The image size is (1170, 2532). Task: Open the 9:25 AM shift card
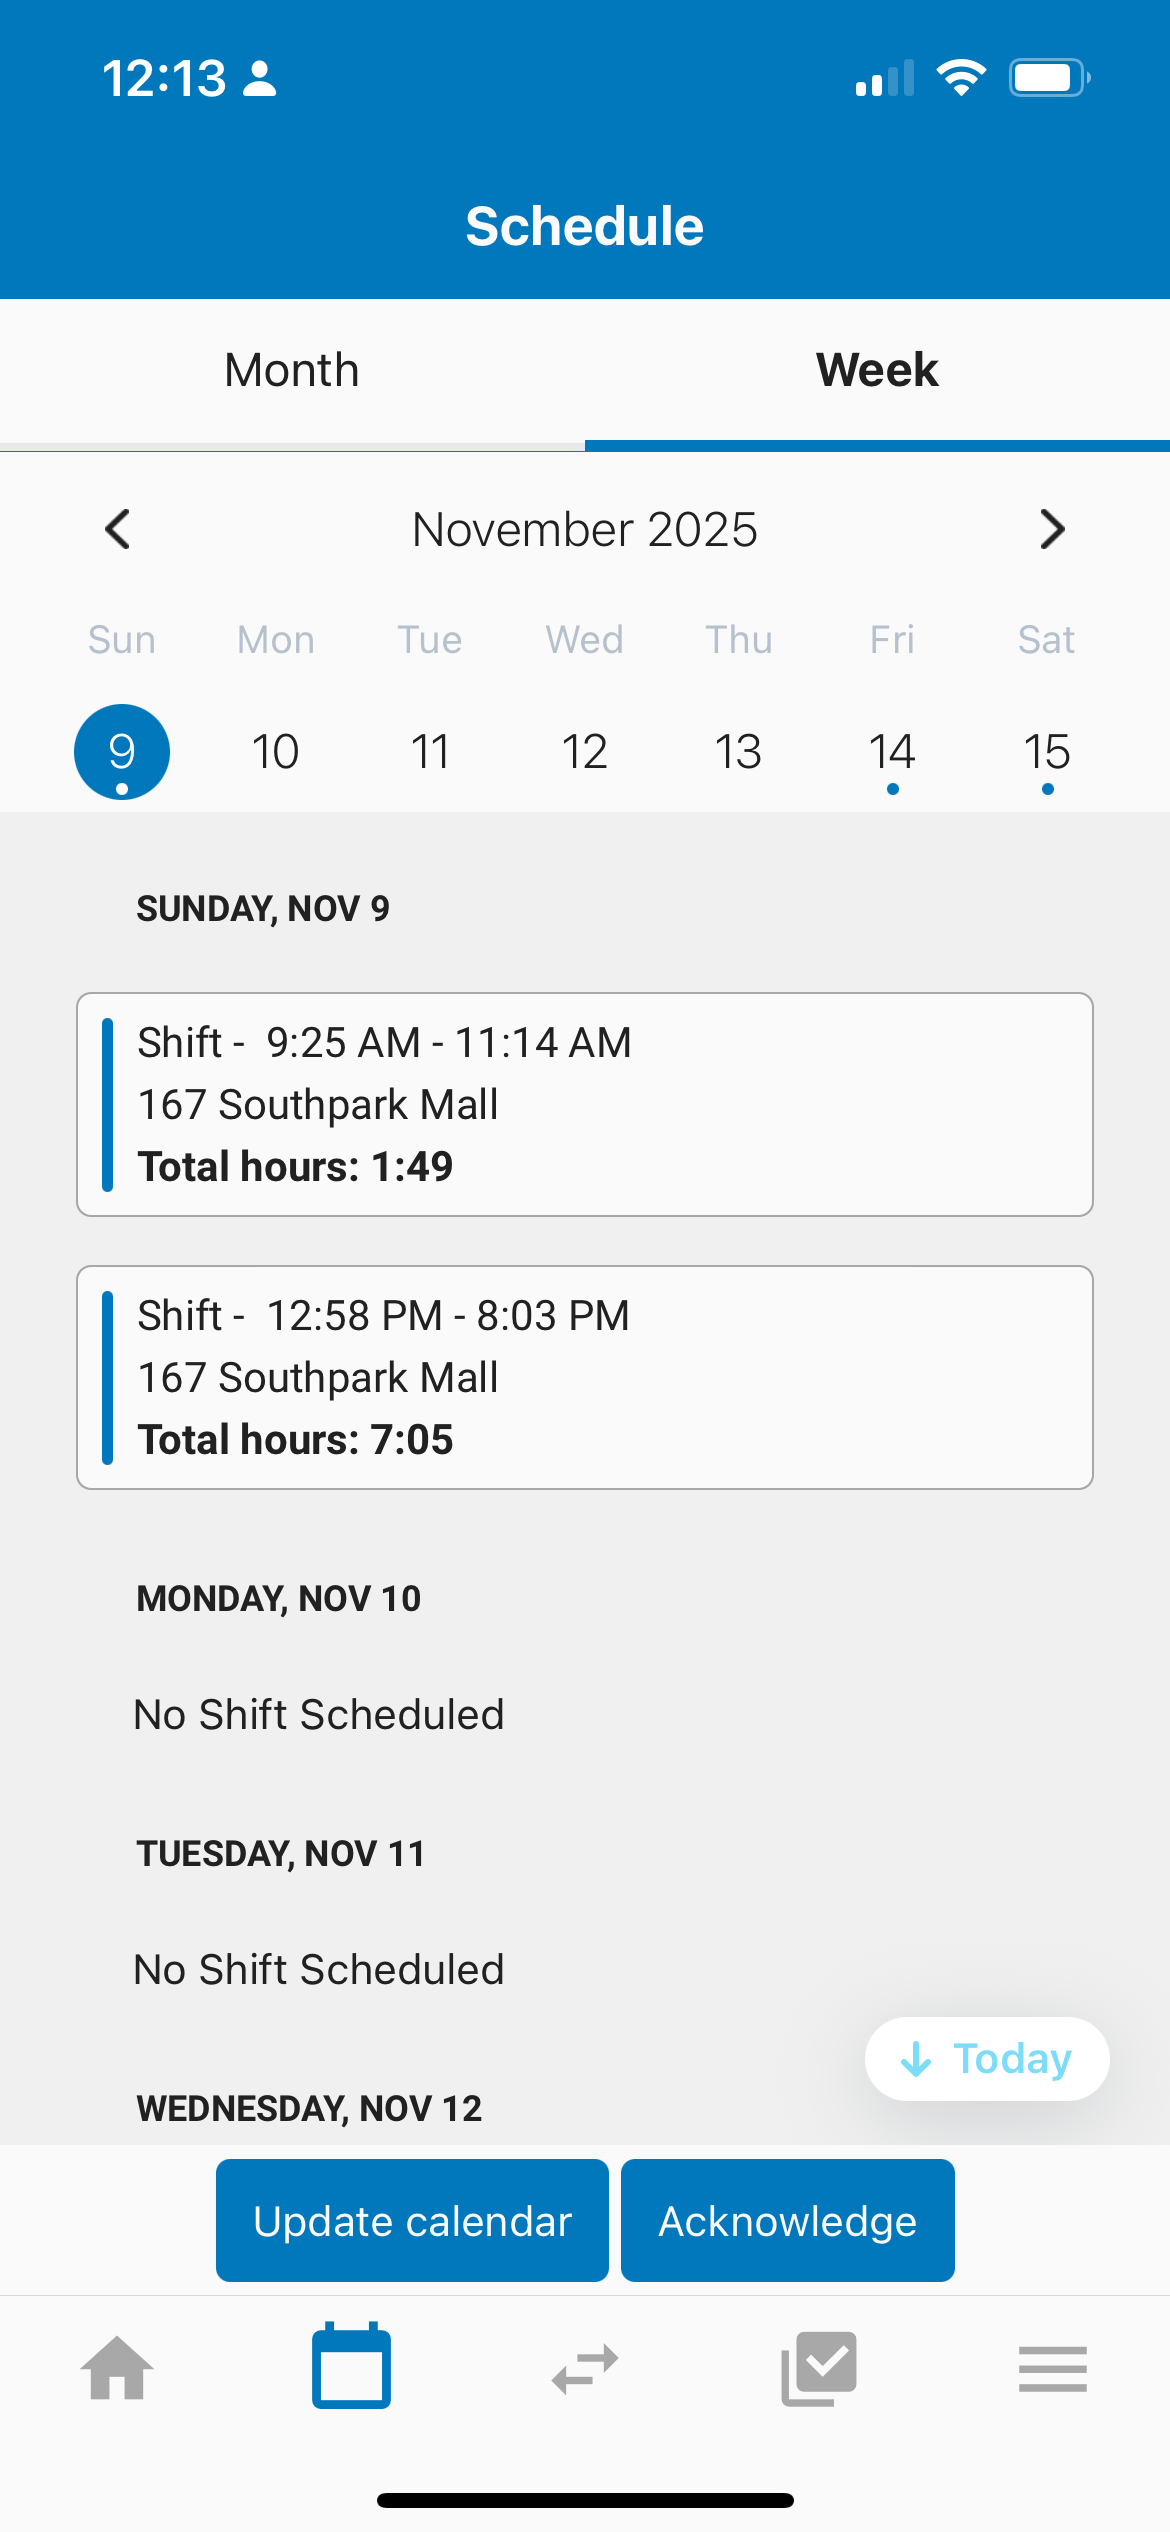pyautogui.click(x=585, y=1104)
